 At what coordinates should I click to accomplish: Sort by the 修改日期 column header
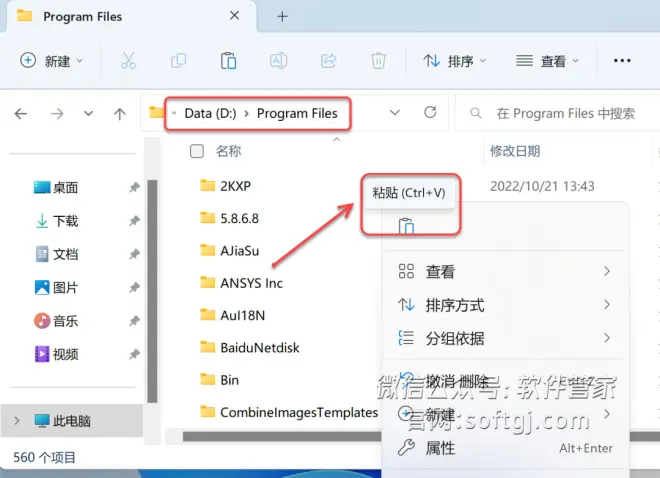point(515,151)
